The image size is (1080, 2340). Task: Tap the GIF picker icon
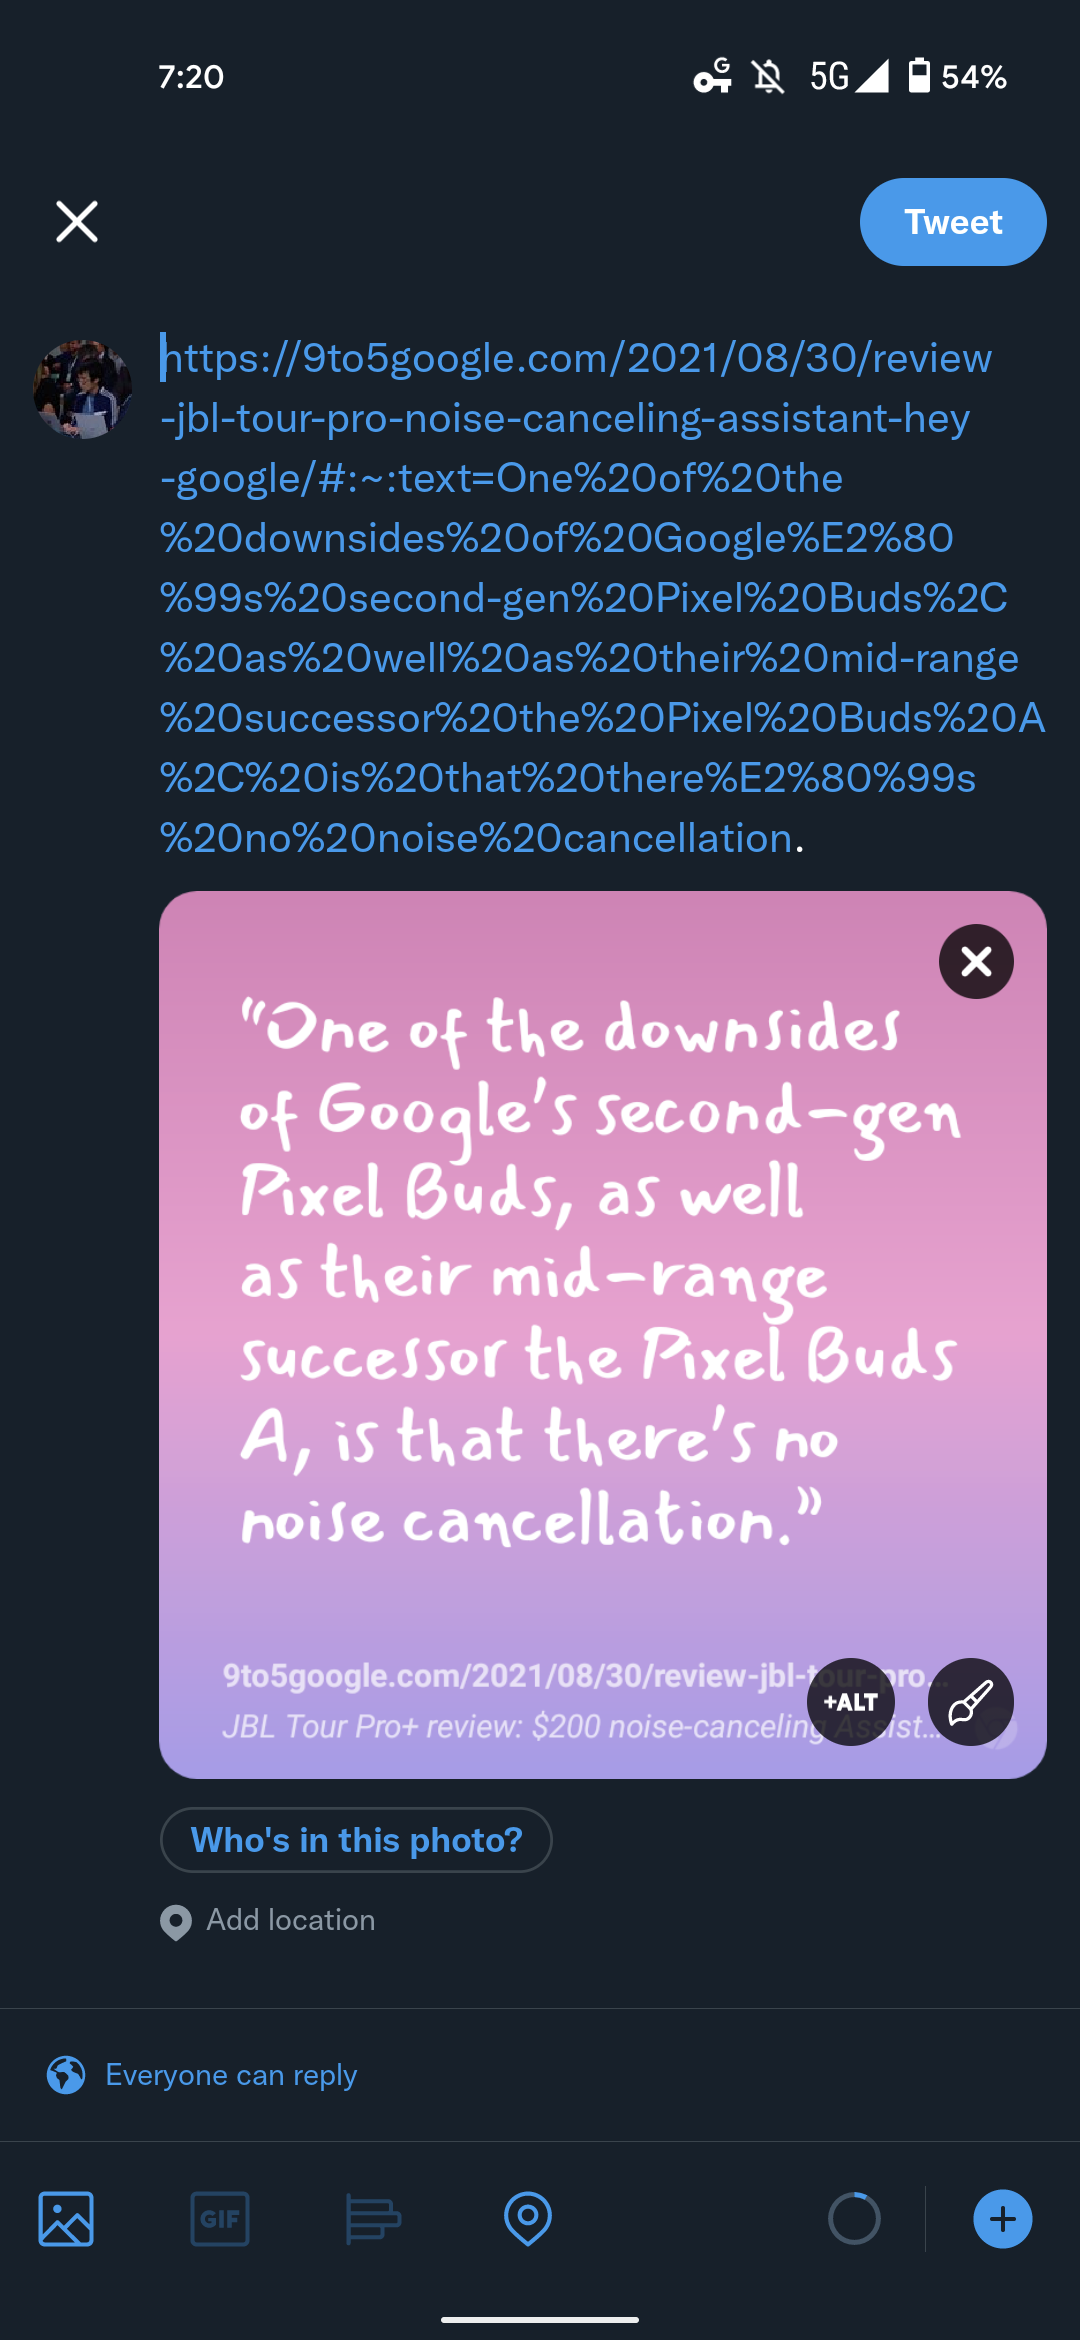[220, 2219]
